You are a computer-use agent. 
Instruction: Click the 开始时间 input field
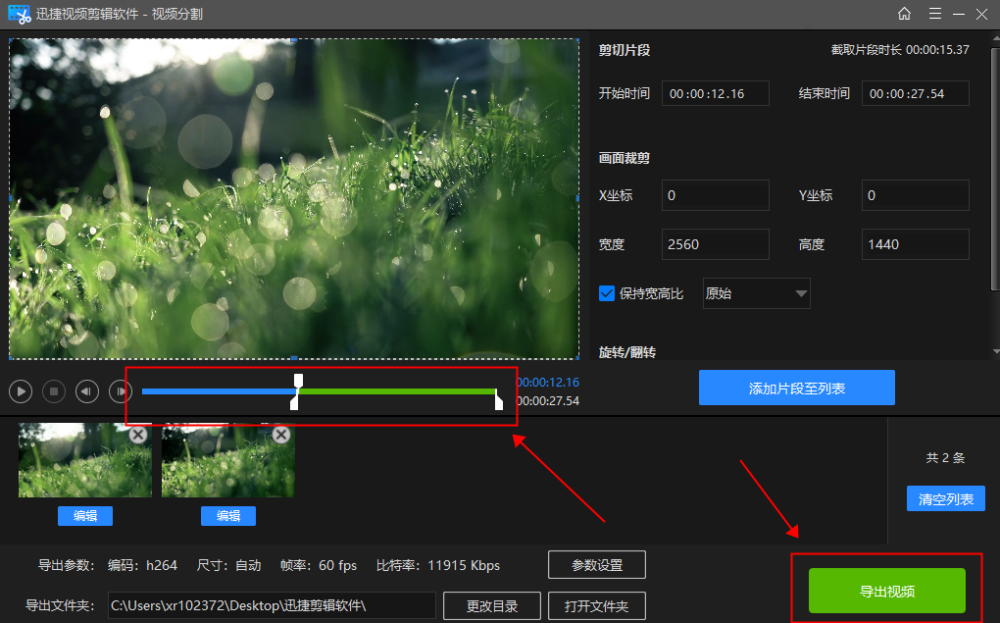point(715,93)
